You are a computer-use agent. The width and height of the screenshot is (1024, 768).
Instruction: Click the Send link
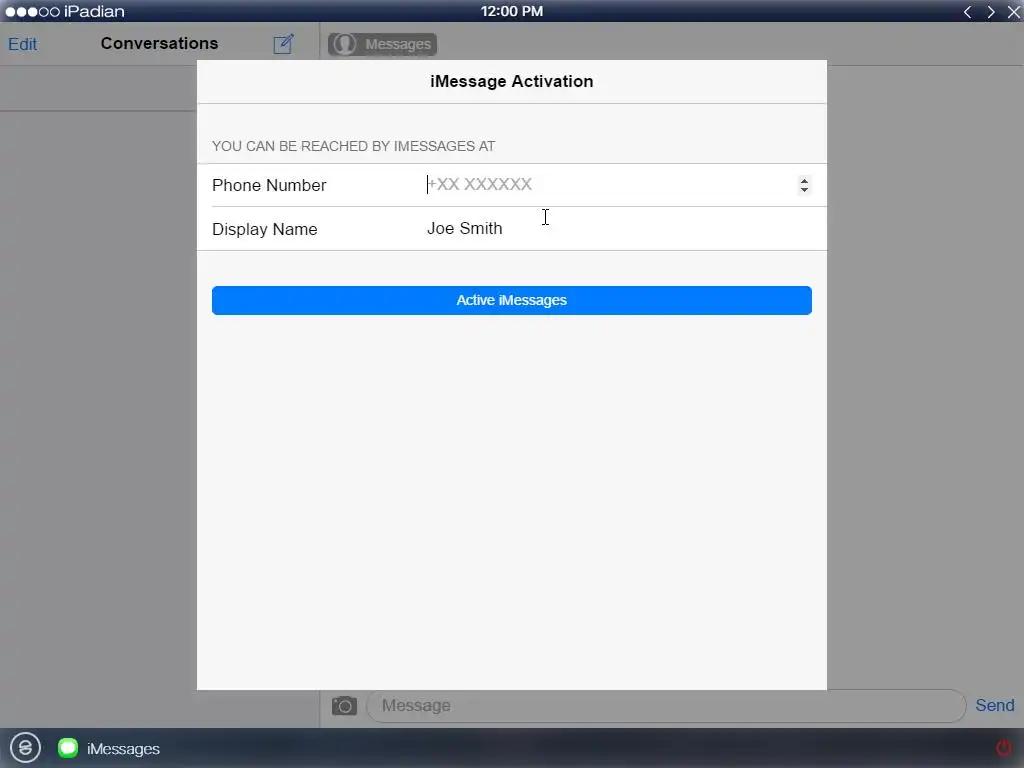(x=995, y=705)
